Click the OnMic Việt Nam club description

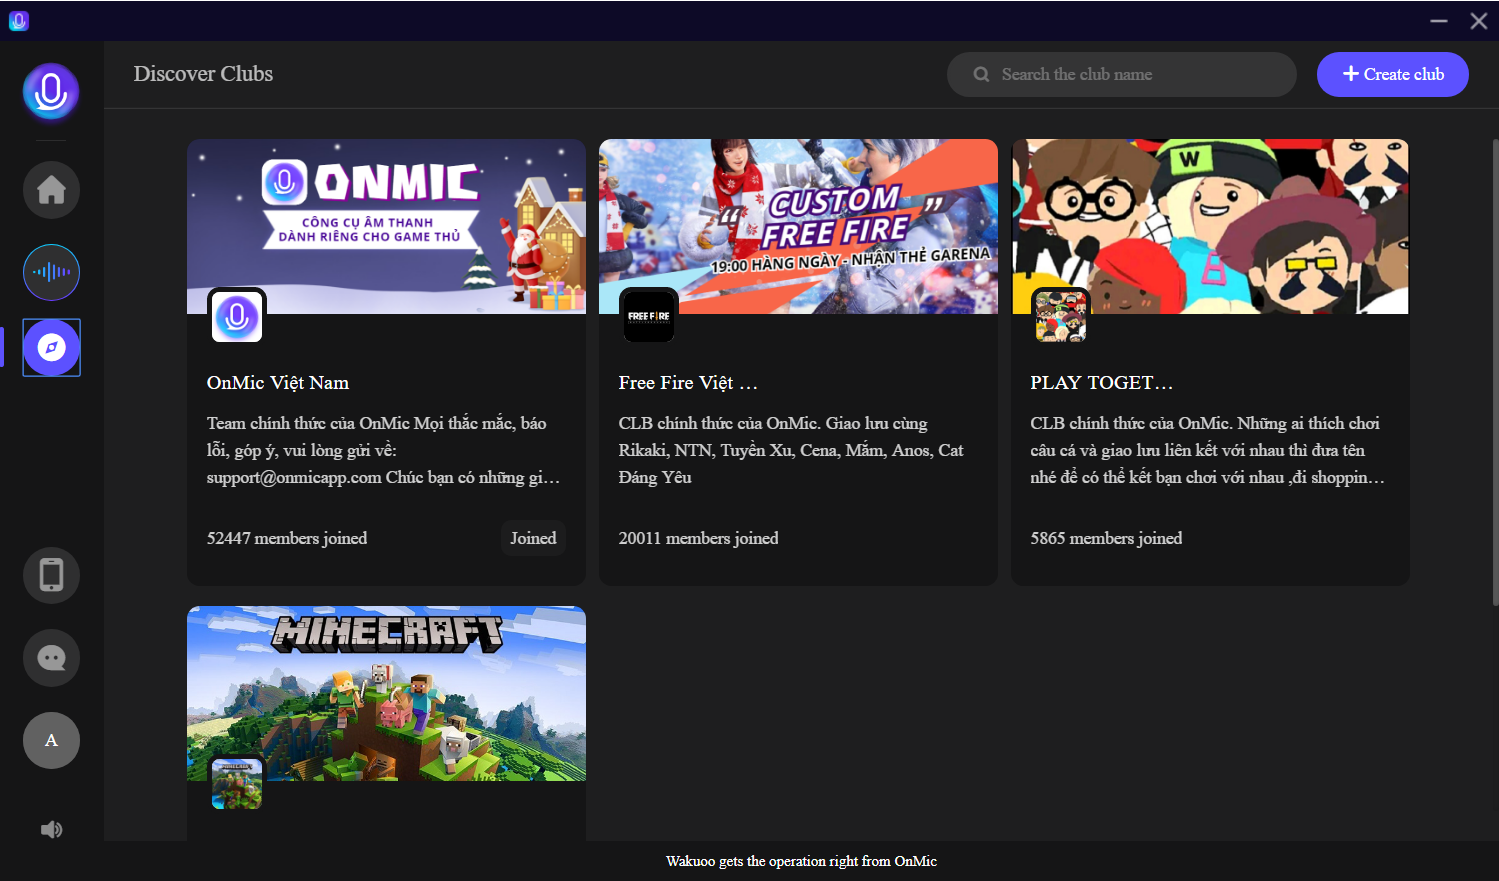tap(383, 450)
